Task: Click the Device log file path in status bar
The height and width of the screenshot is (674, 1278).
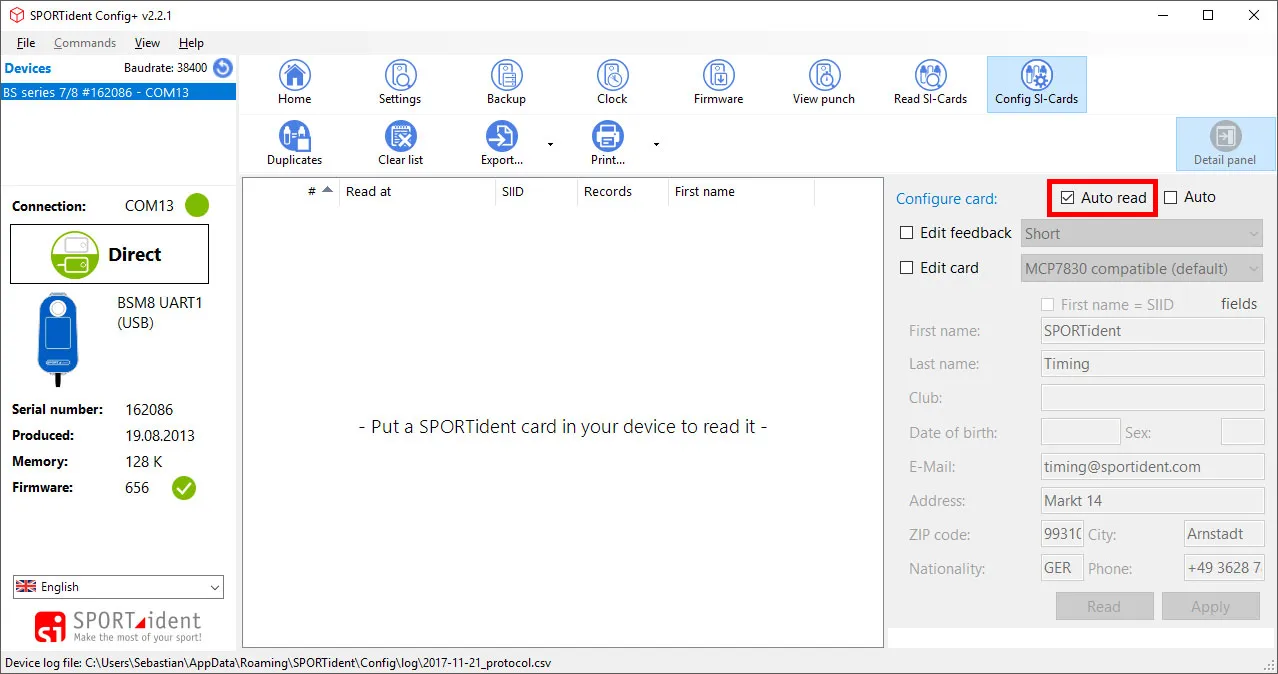Action: click(x=278, y=663)
